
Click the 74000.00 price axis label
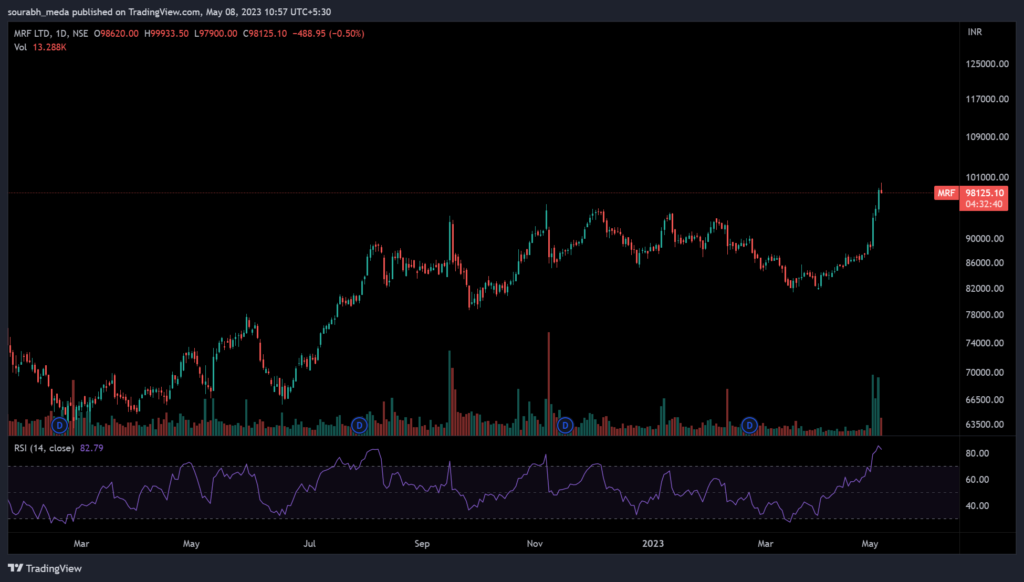point(985,343)
